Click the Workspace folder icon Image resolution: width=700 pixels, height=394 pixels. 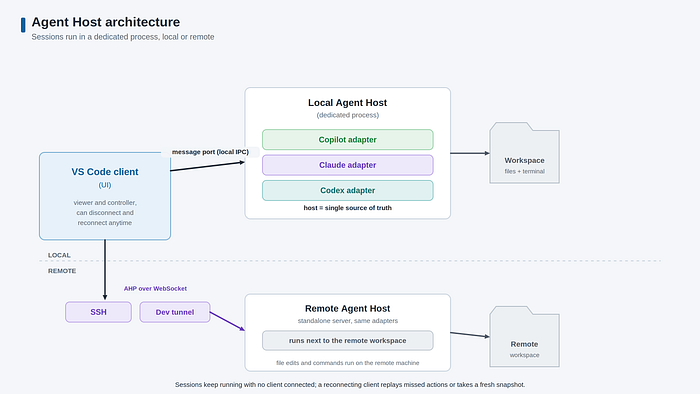pos(525,153)
